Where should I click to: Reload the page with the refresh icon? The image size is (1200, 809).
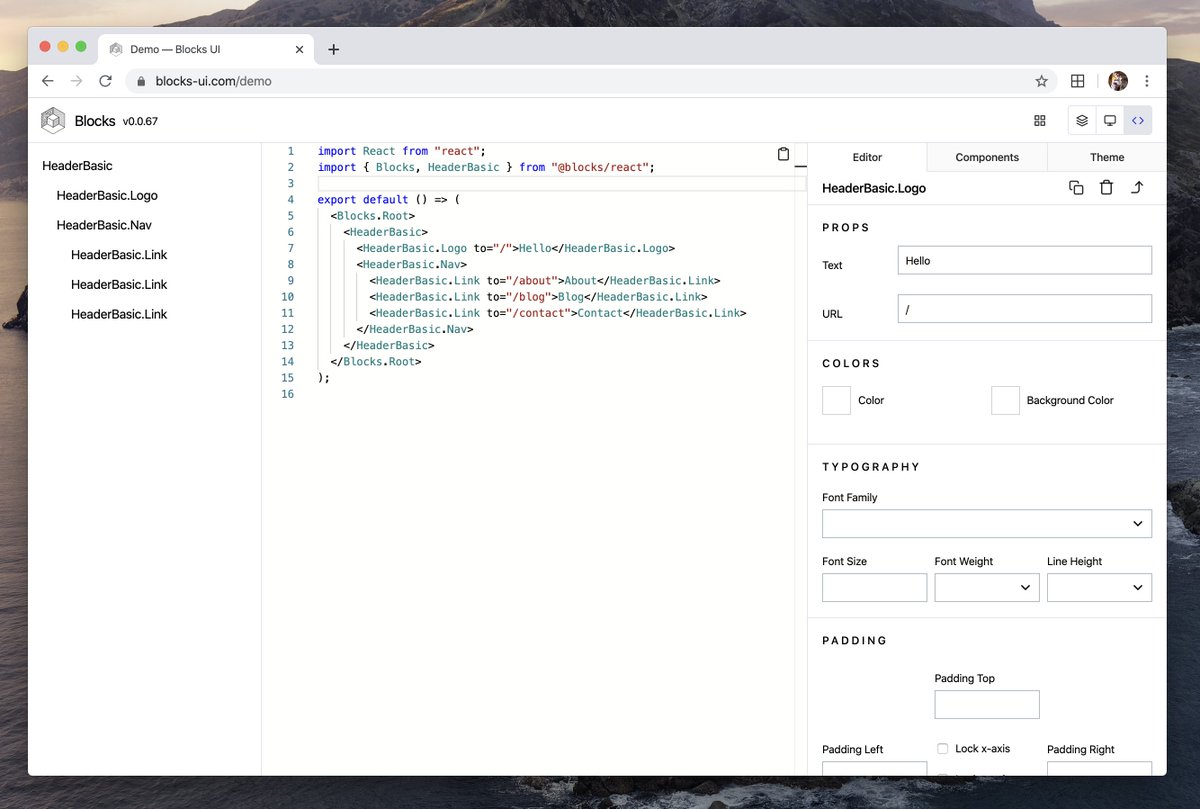[105, 81]
